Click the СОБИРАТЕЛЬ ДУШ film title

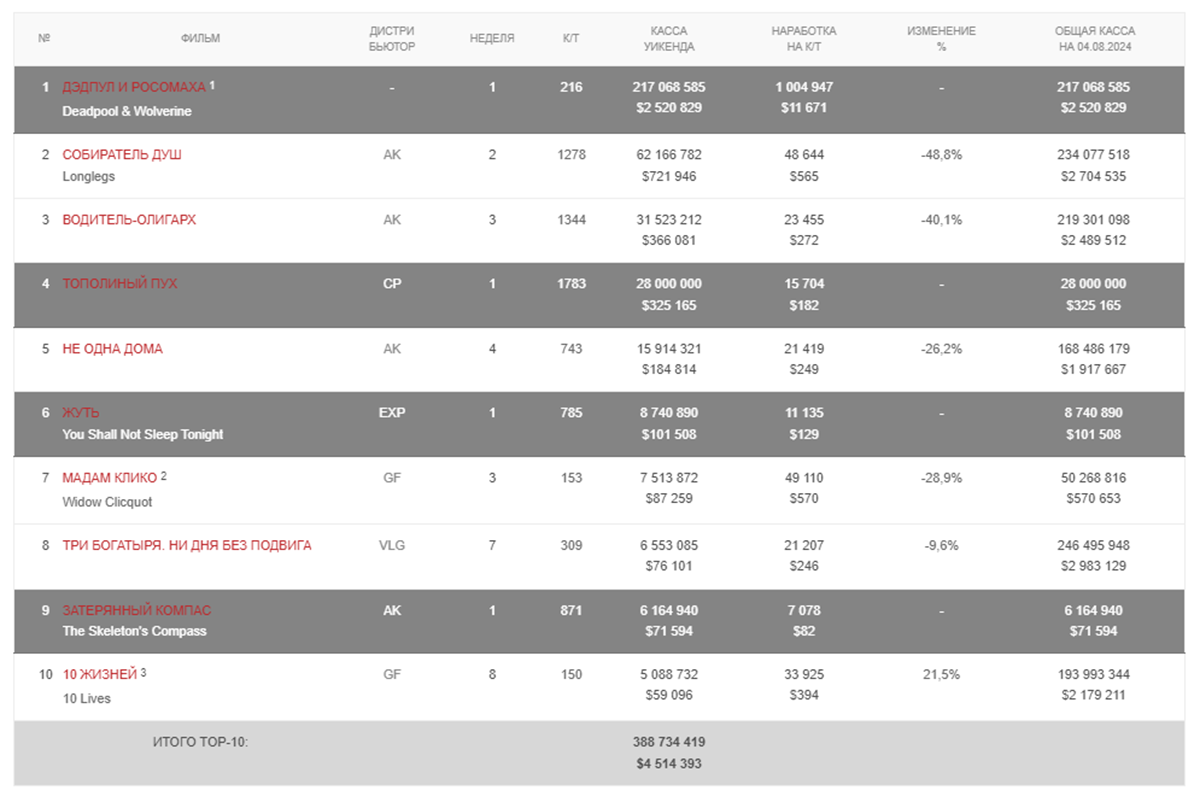tap(122, 155)
